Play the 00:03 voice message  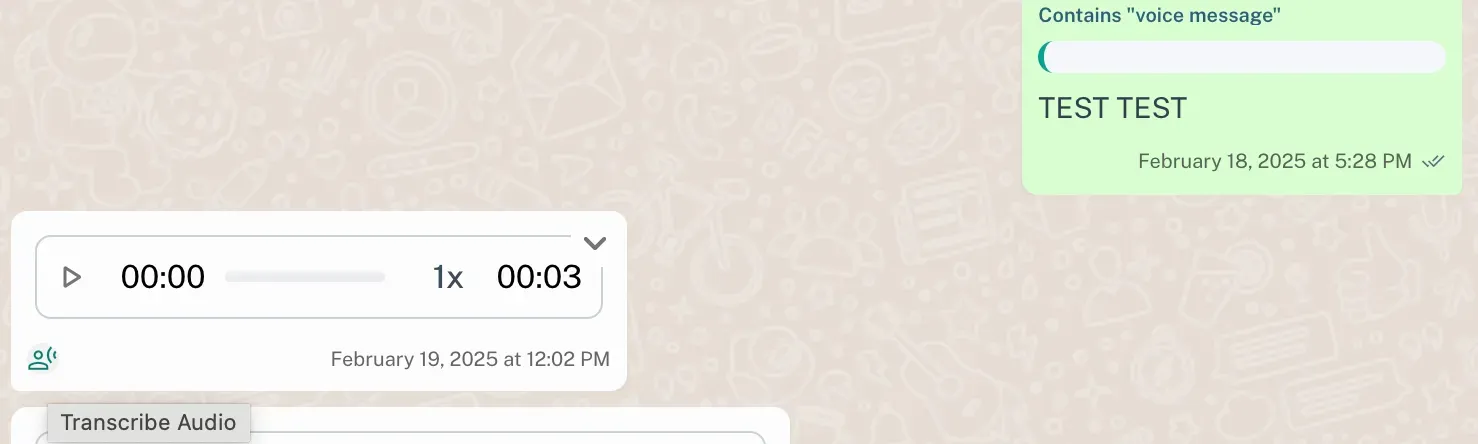(x=71, y=277)
